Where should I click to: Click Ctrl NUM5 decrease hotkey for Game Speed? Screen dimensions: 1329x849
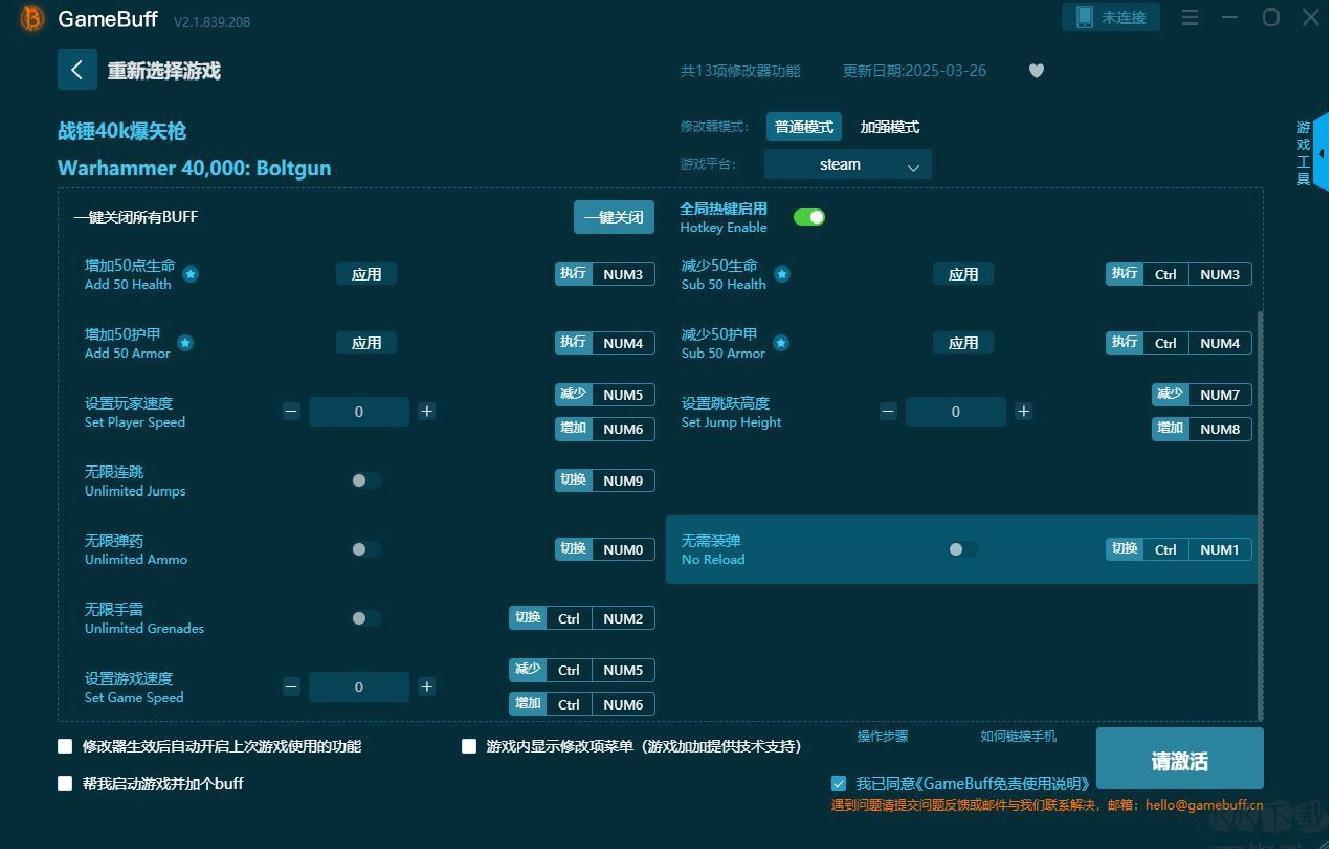click(x=581, y=670)
